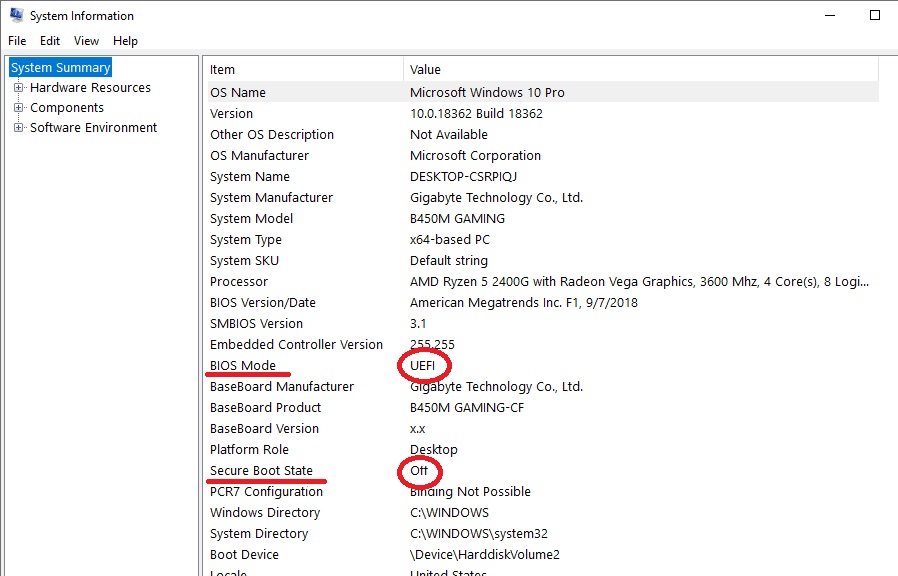This screenshot has width=898, height=576.
Task: Expand the Hardware Resources node
Action: click(x=20, y=87)
